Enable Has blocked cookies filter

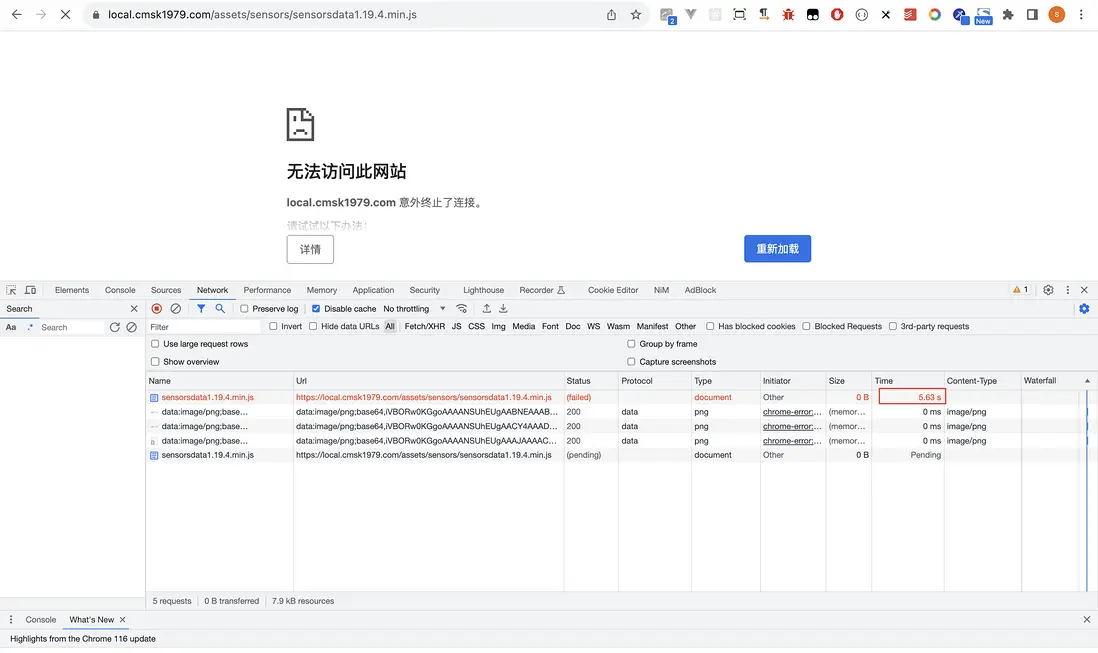[x=710, y=327]
